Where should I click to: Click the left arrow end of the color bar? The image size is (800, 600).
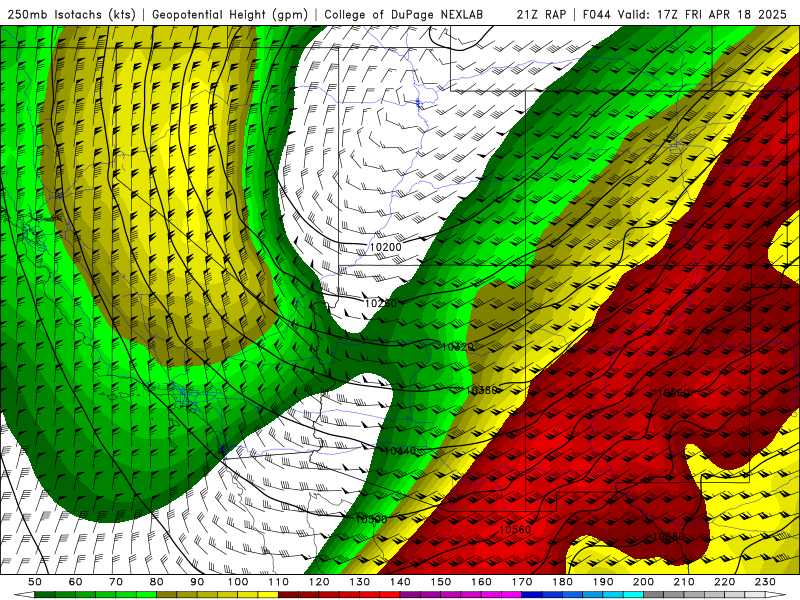click(x=24, y=595)
